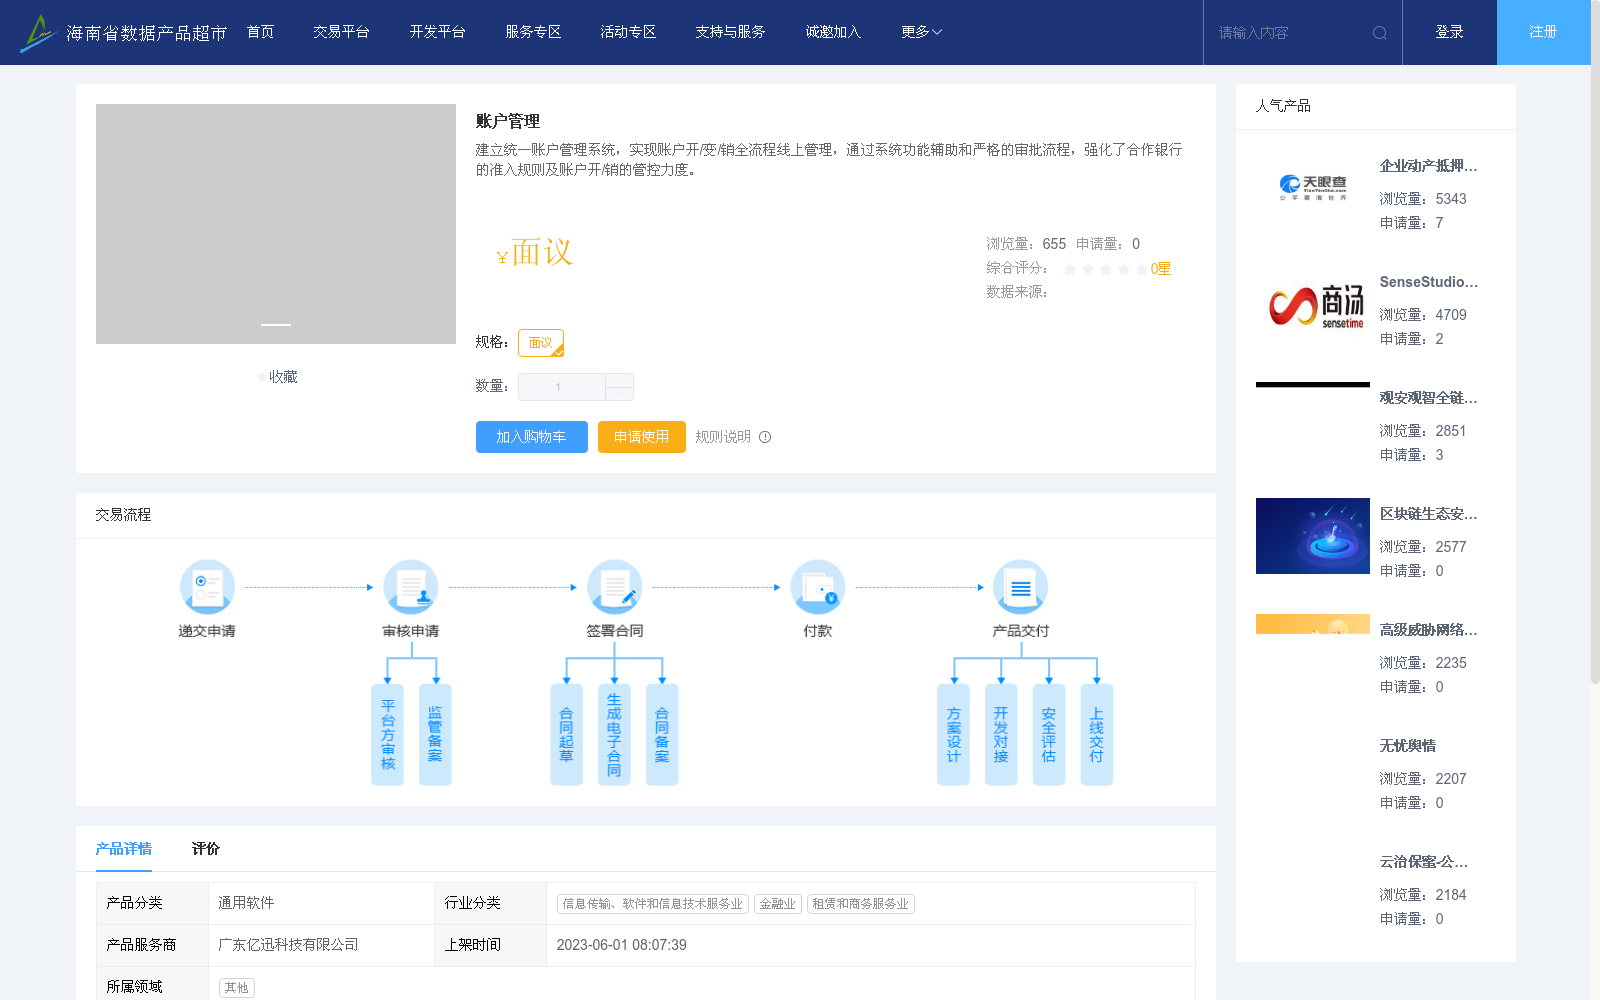Open the 支持与服务 menu item
The image size is (1600, 1000).
pos(730,32)
